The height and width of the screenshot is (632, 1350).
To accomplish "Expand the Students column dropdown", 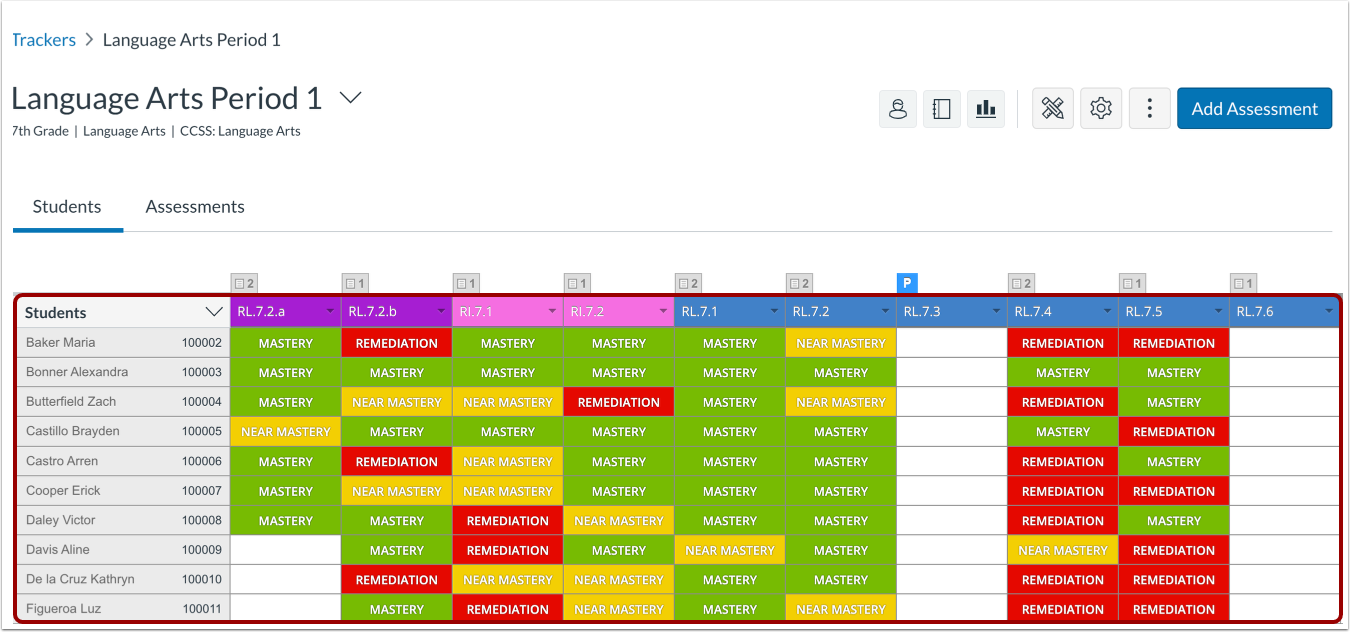I will pos(213,311).
